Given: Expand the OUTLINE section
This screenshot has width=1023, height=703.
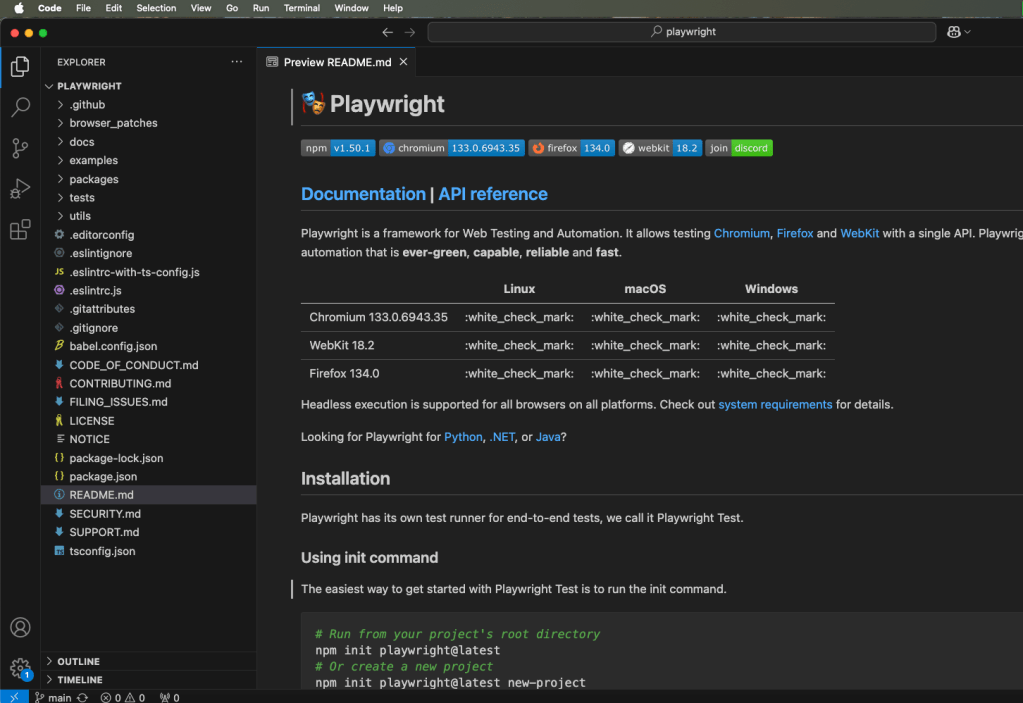Looking at the screenshot, I should point(78,661).
